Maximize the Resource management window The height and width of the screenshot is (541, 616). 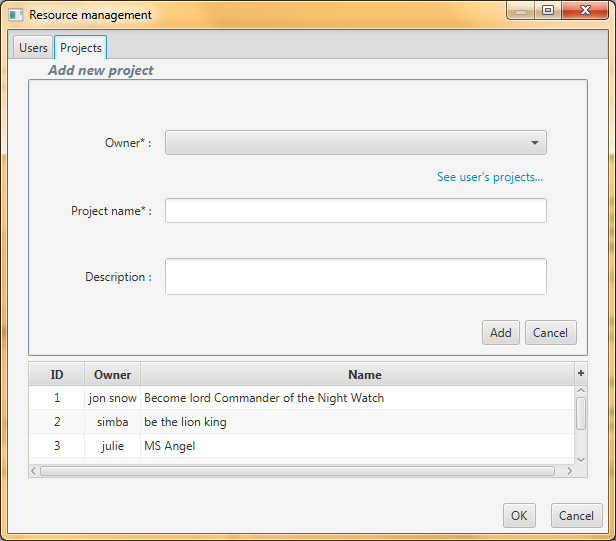click(x=548, y=10)
